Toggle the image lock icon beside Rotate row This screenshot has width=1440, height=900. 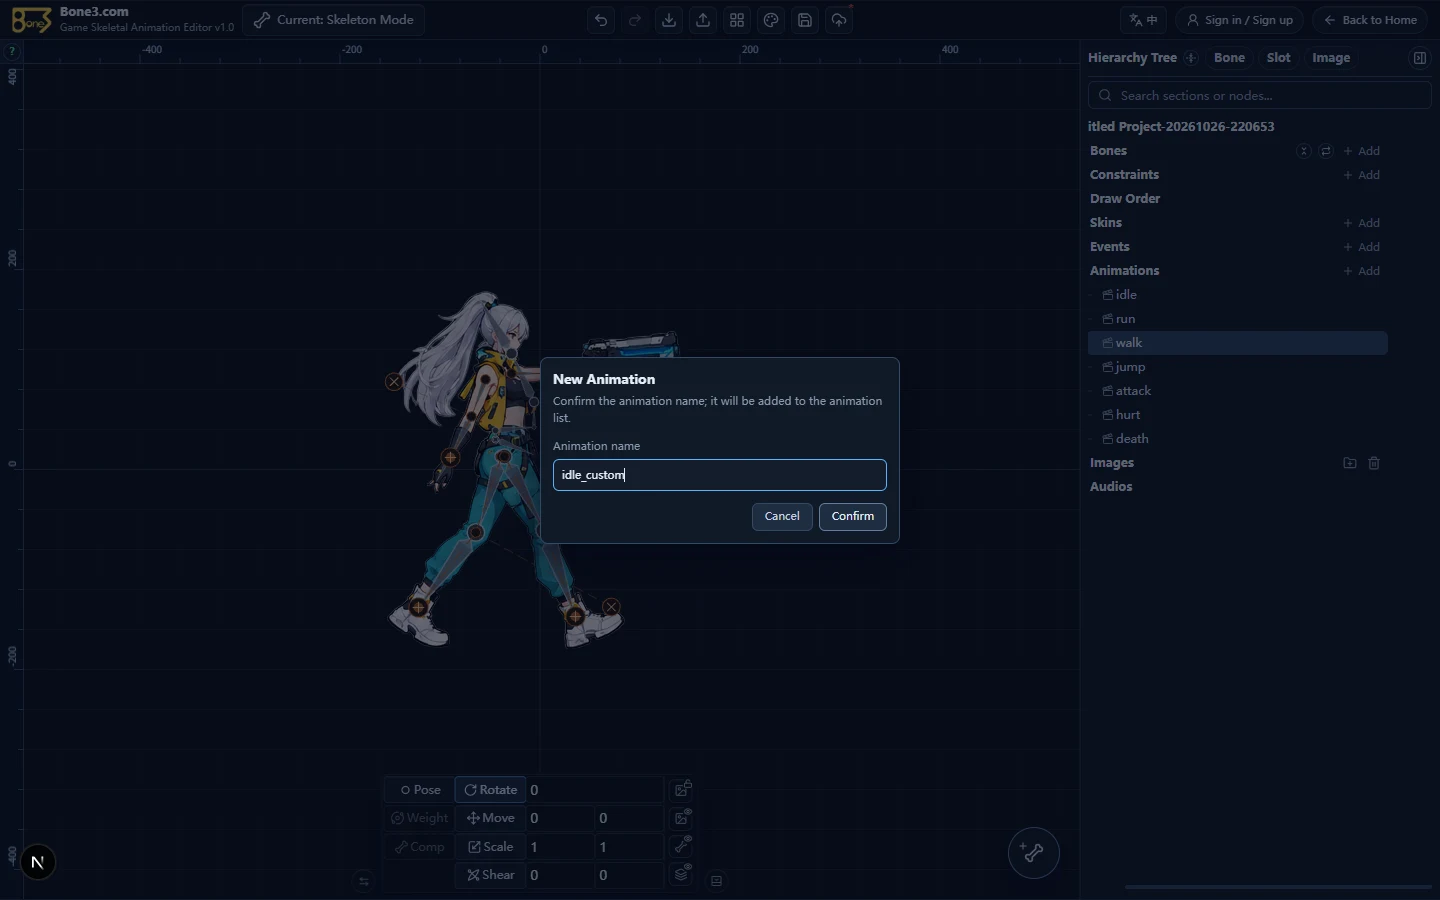click(x=682, y=790)
